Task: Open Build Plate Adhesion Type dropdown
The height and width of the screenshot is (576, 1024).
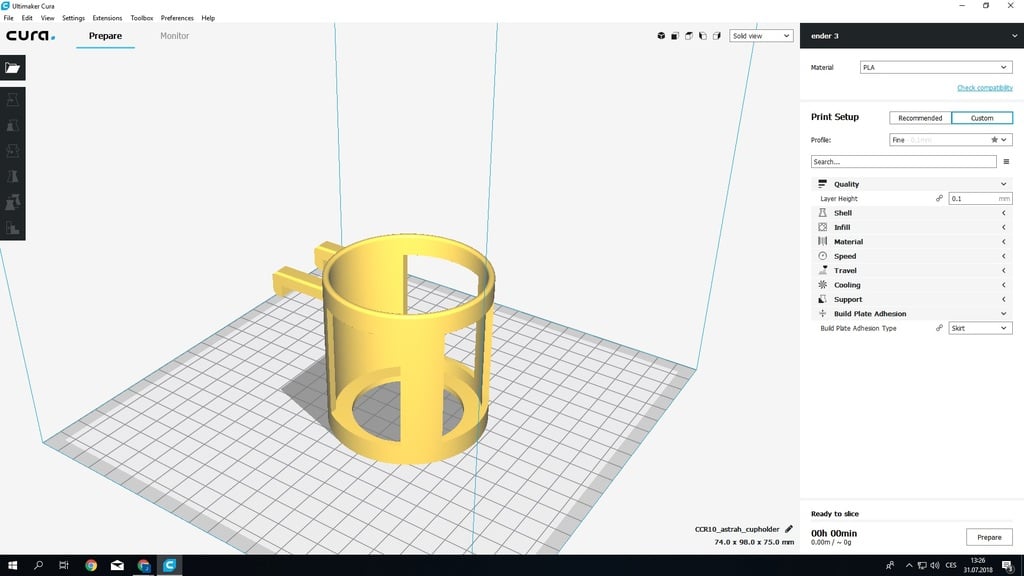Action: pyautogui.click(x=979, y=328)
